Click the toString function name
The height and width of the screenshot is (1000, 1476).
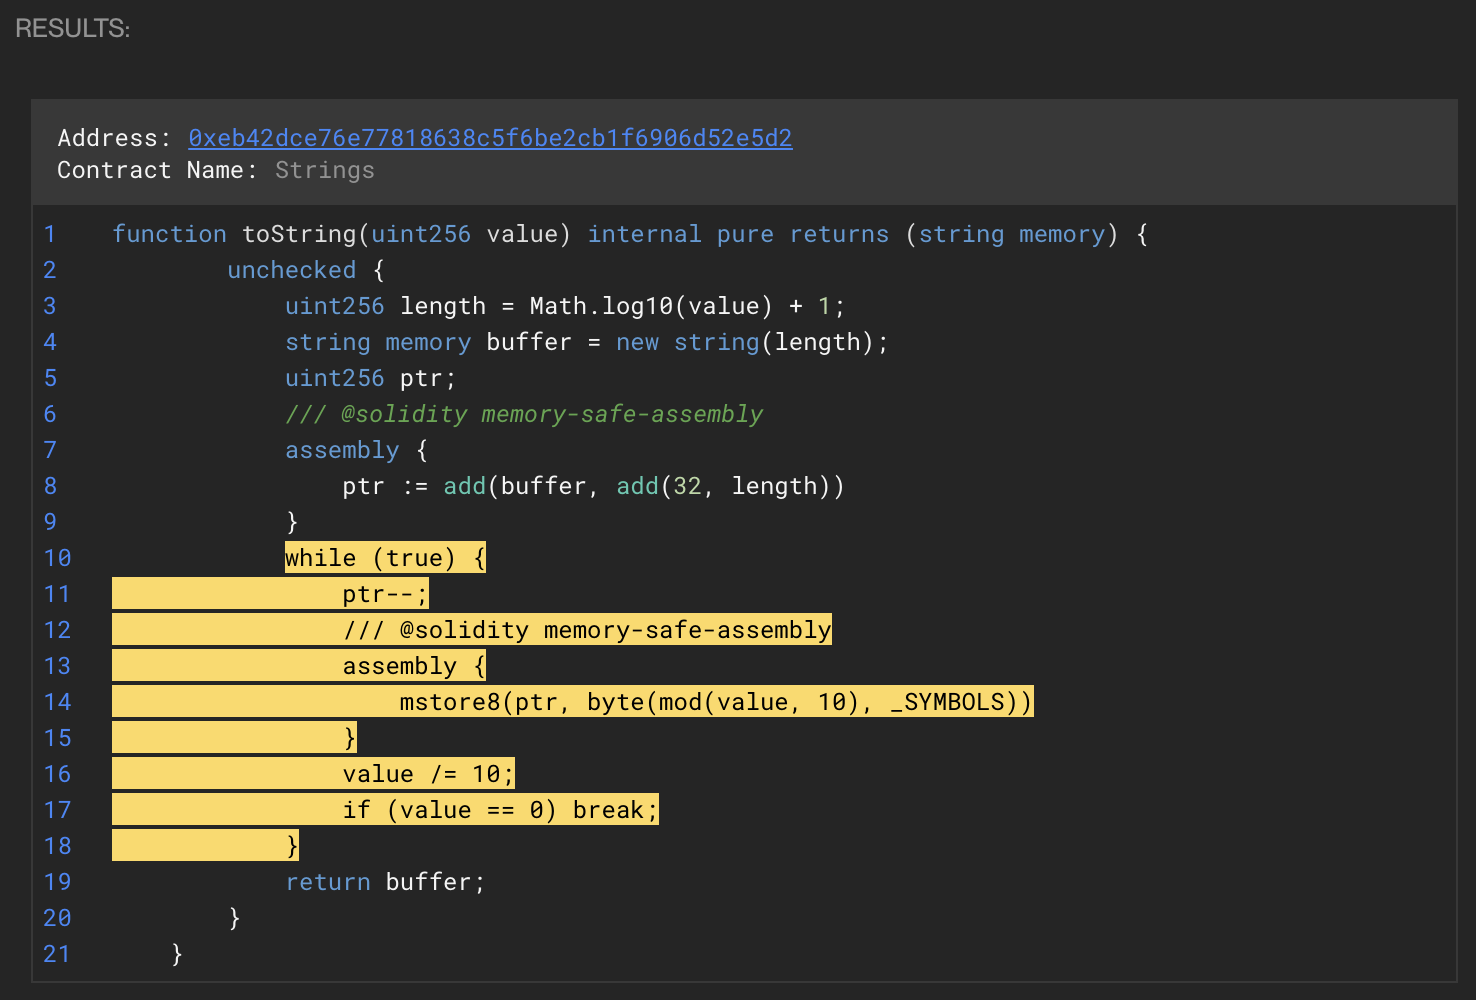click(x=299, y=235)
